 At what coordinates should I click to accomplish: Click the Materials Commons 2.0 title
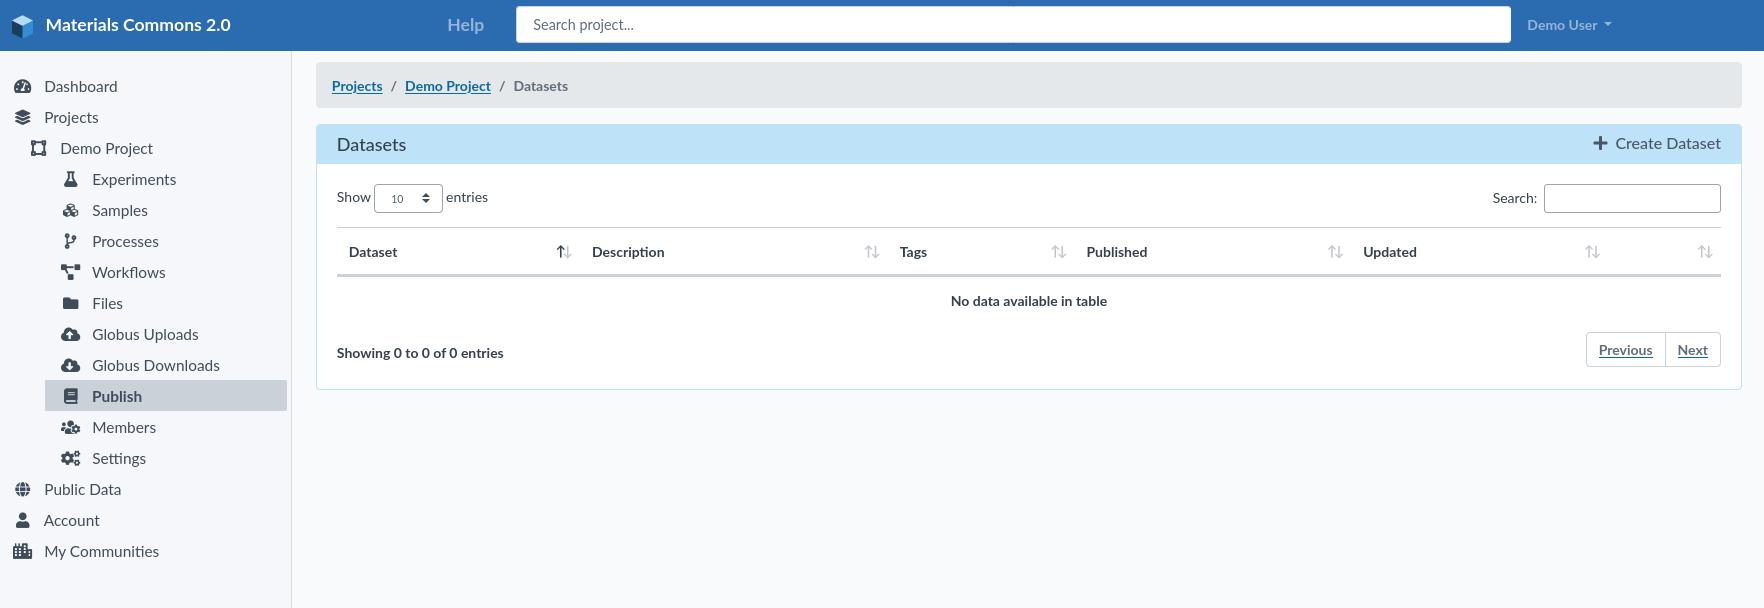point(138,25)
